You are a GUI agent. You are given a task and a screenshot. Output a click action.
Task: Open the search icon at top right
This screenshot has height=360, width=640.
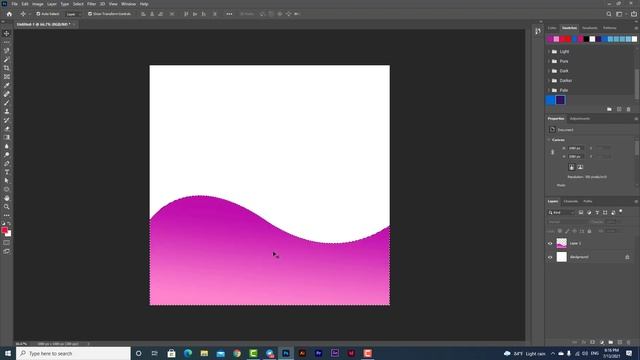(x=609, y=14)
